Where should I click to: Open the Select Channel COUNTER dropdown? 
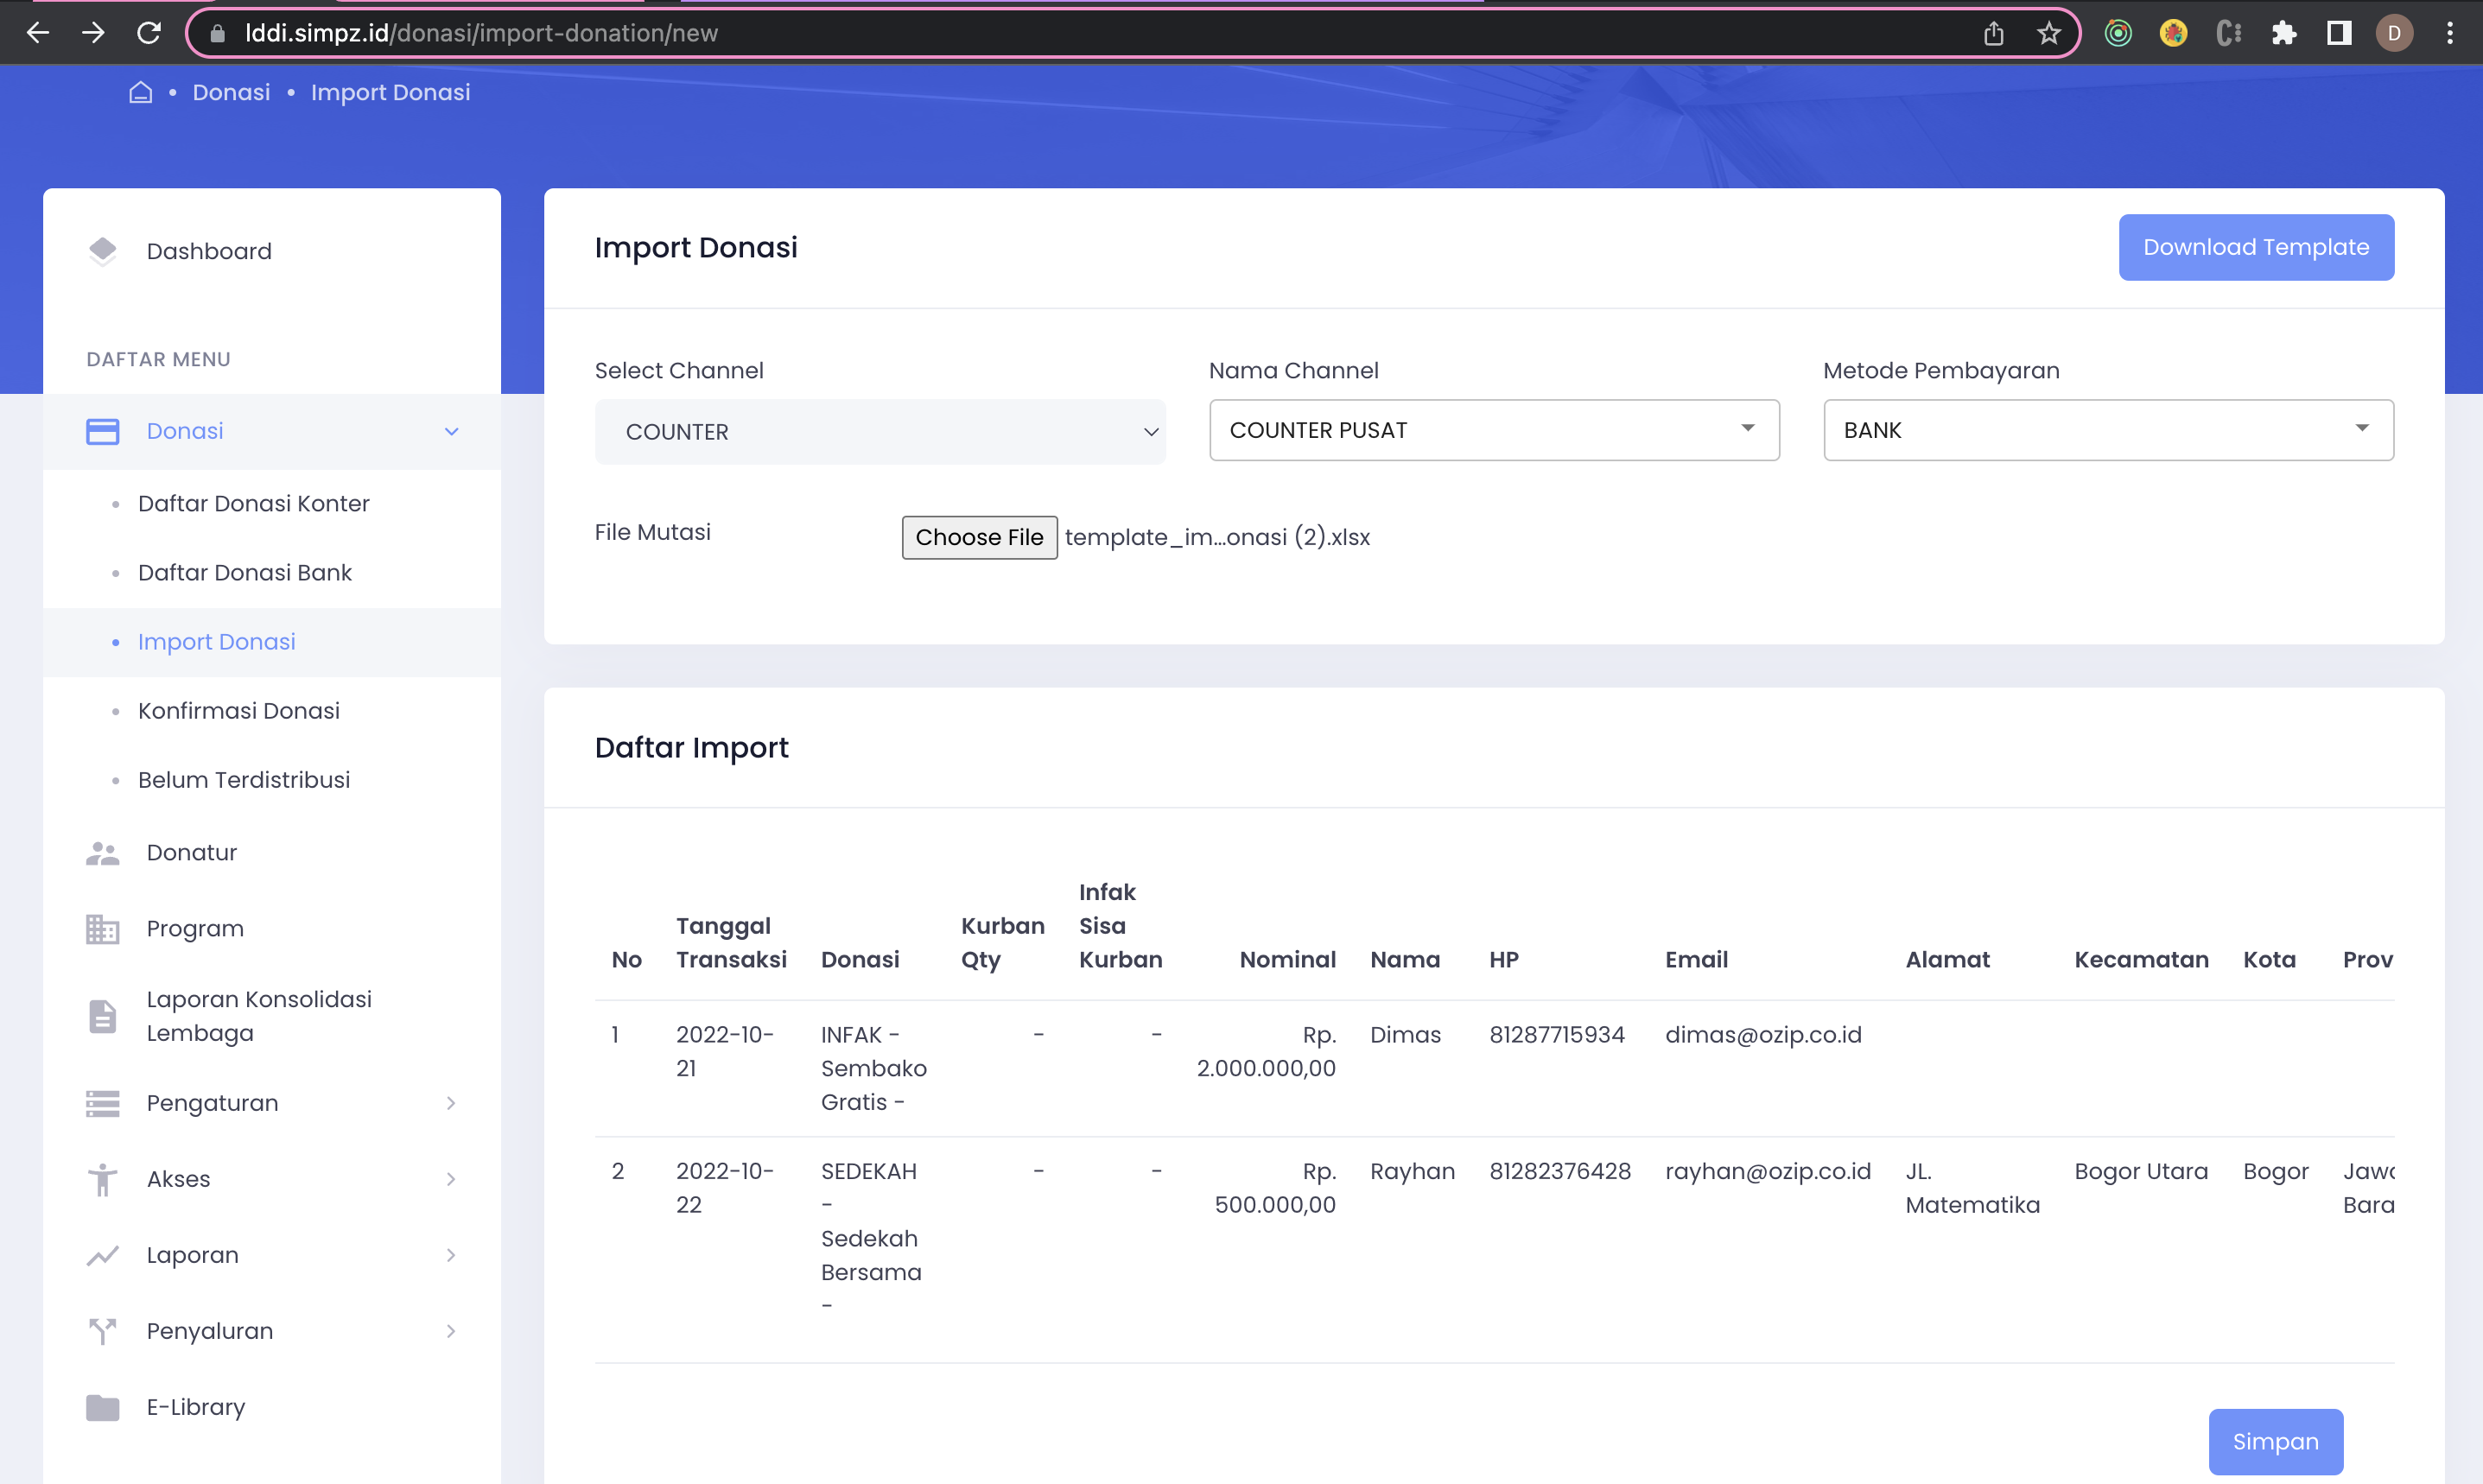pyautogui.click(x=879, y=432)
